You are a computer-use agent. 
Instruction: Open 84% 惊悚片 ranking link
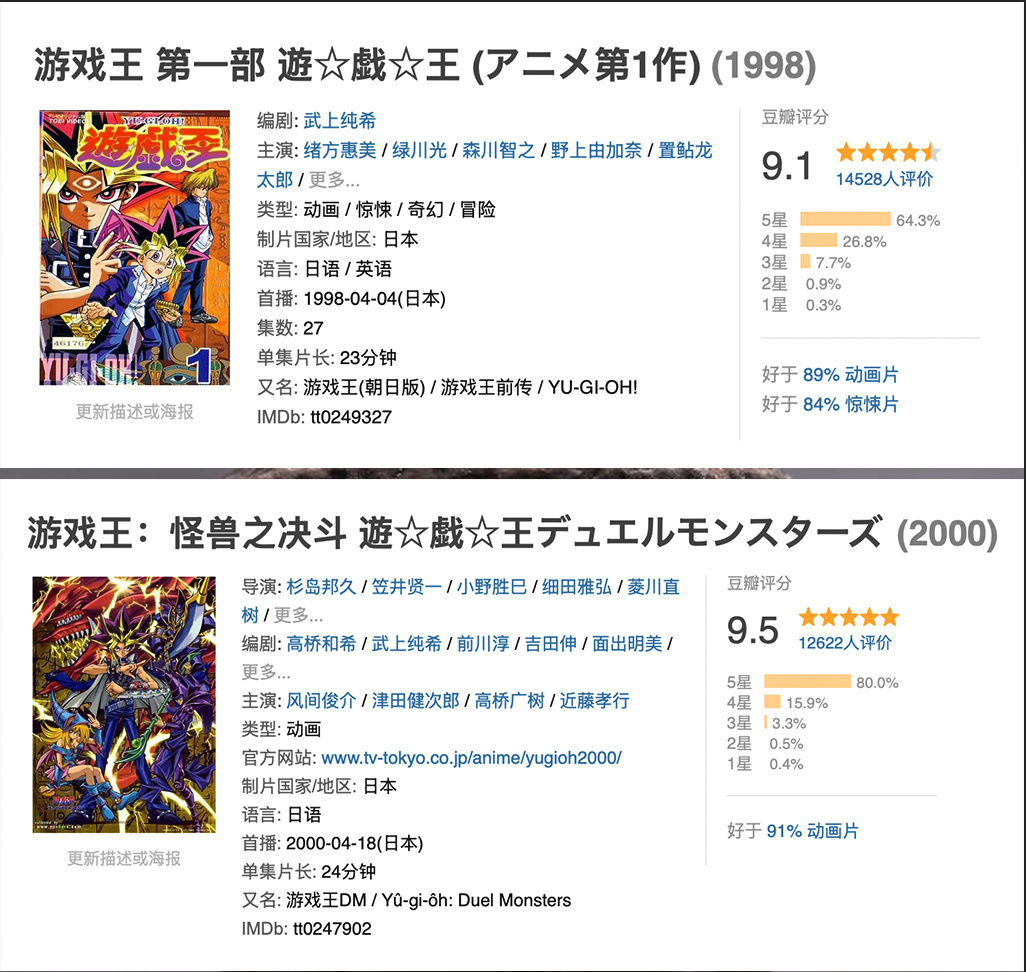tap(850, 404)
